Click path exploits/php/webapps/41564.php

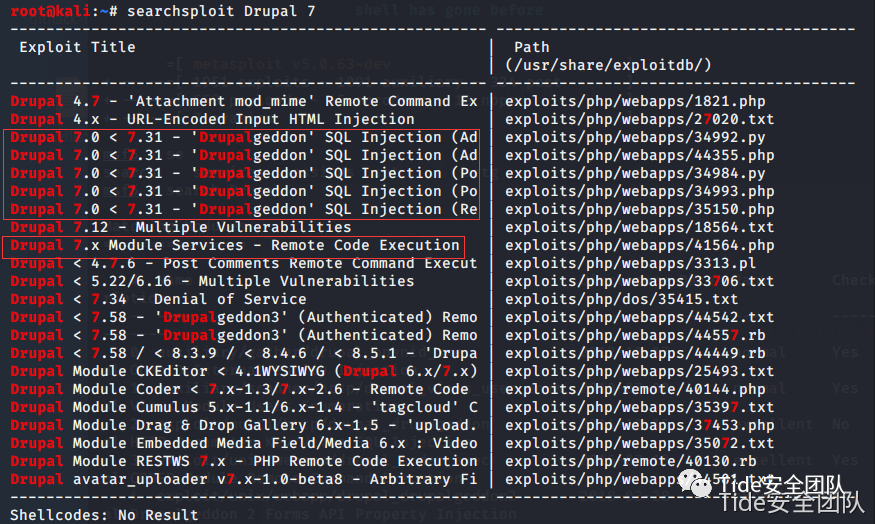(x=640, y=246)
